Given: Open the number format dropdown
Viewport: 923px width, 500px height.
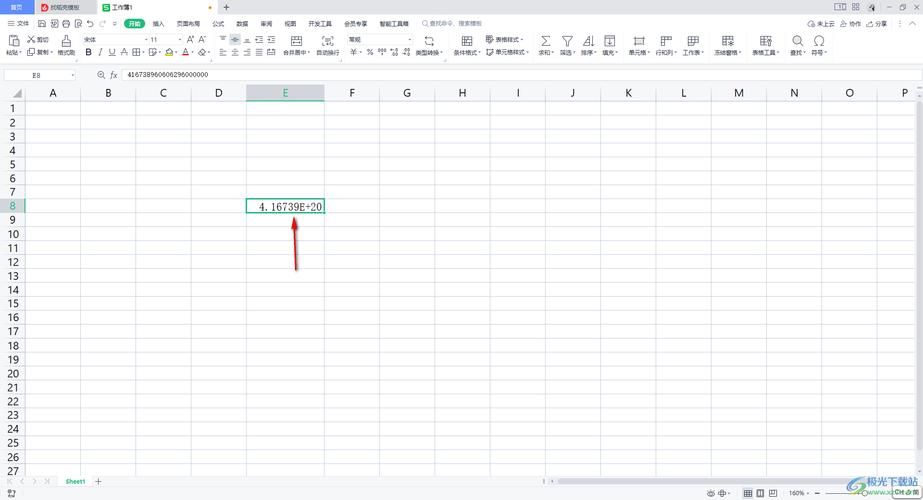Looking at the screenshot, I should [x=410, y=39].
